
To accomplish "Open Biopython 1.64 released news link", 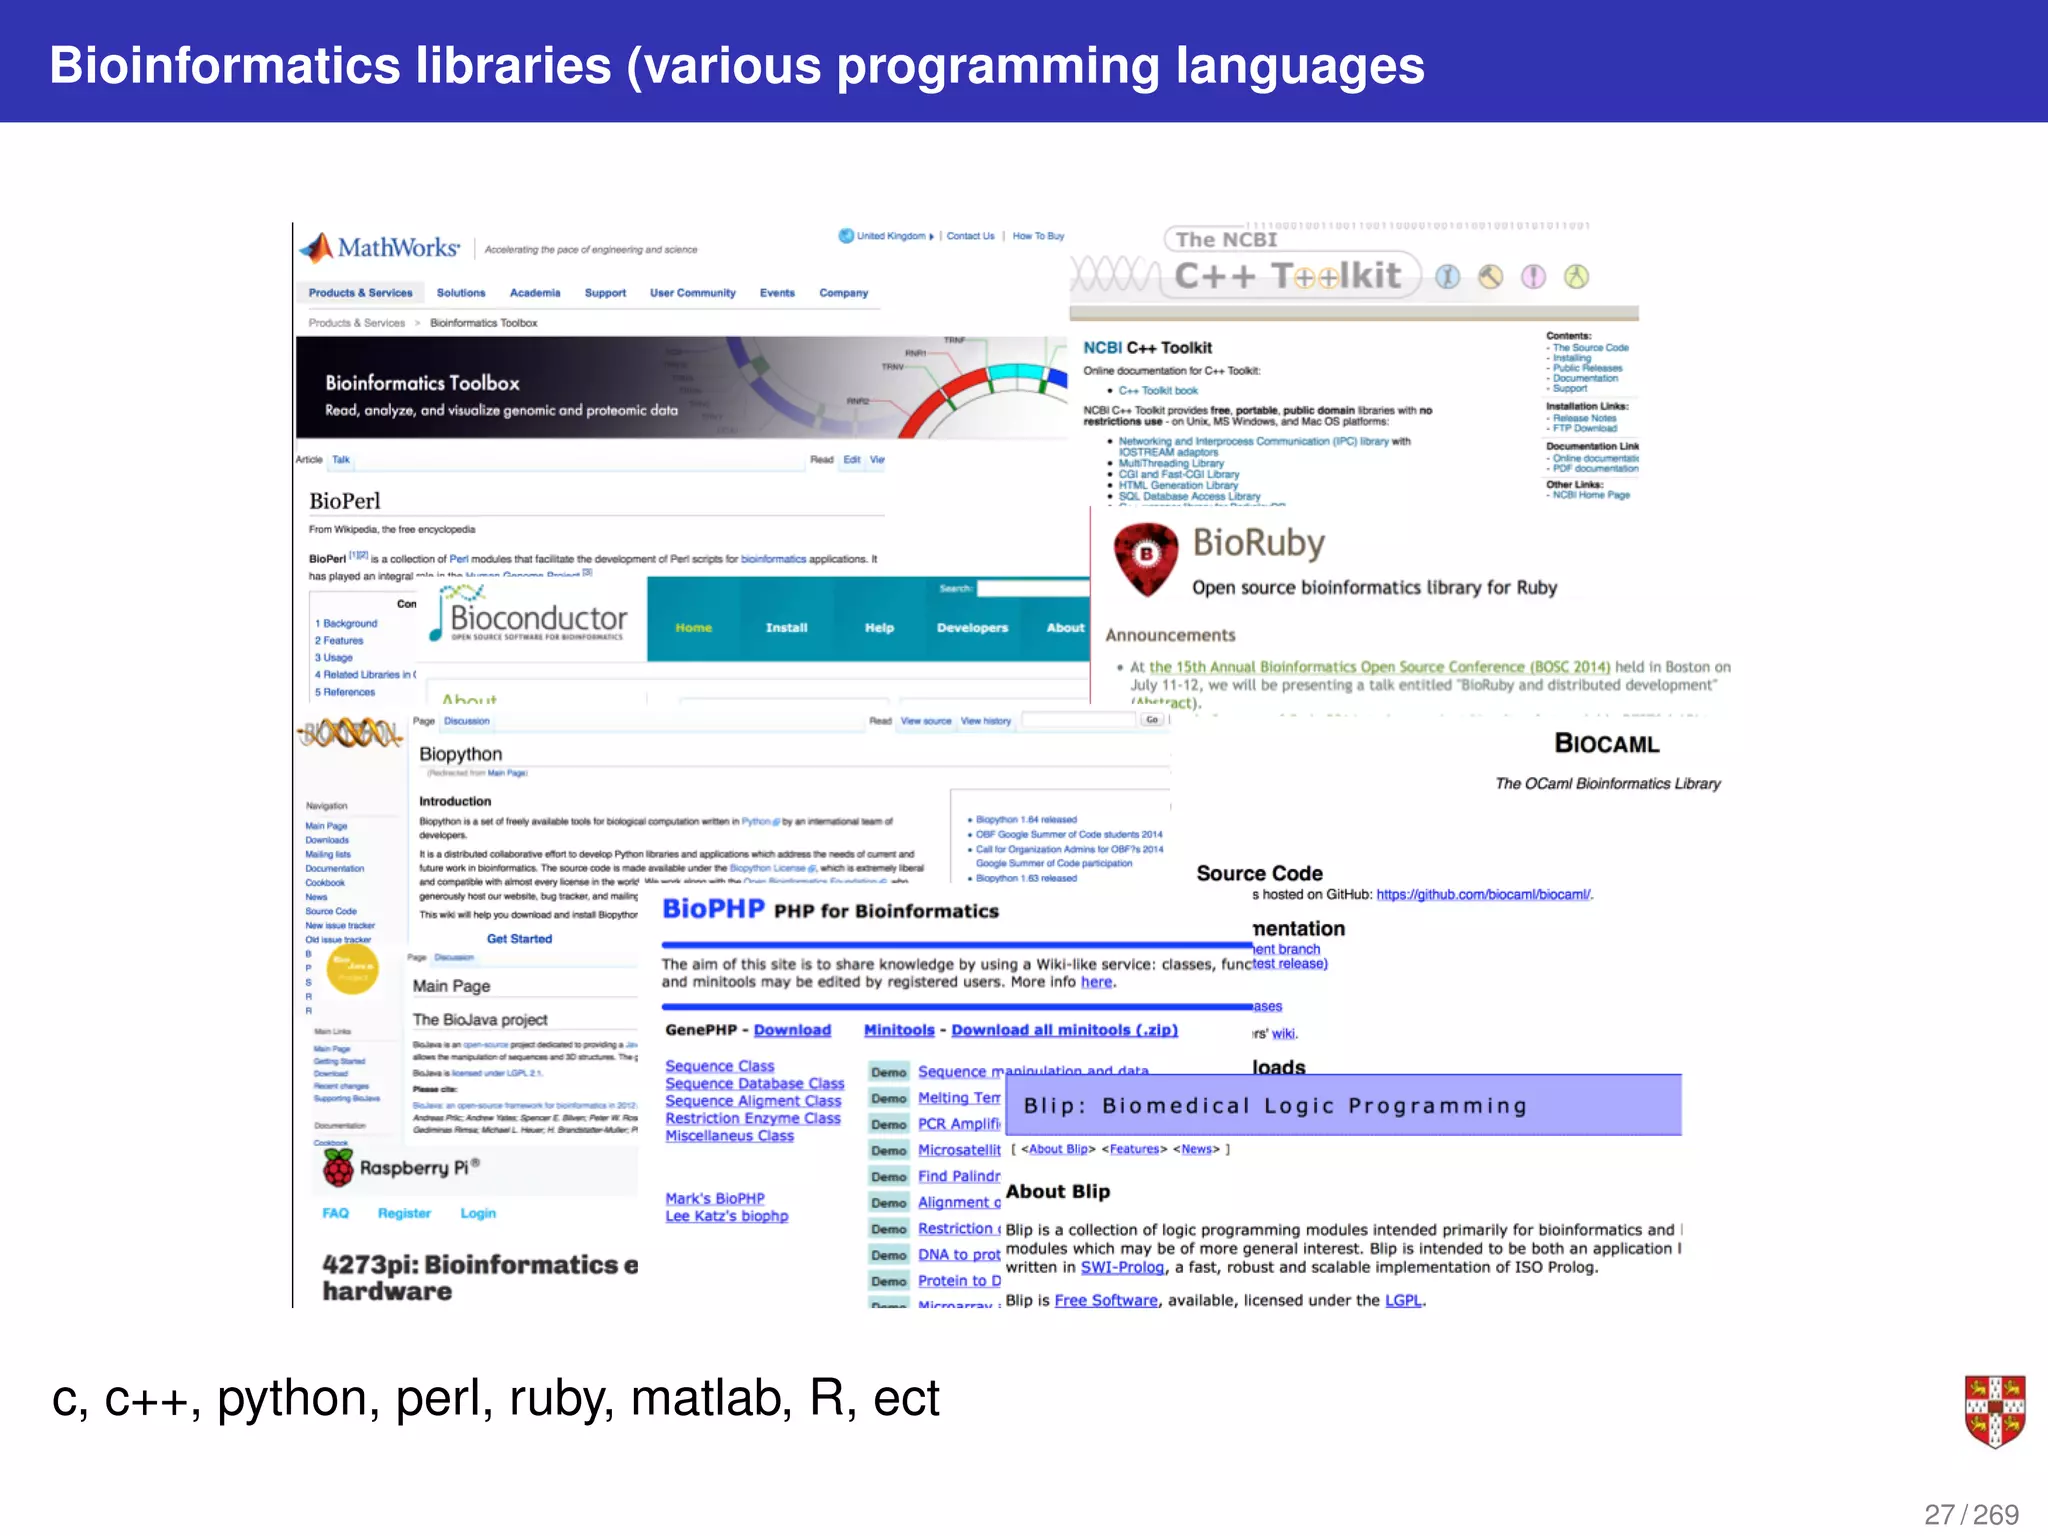I will [1026, 820].
